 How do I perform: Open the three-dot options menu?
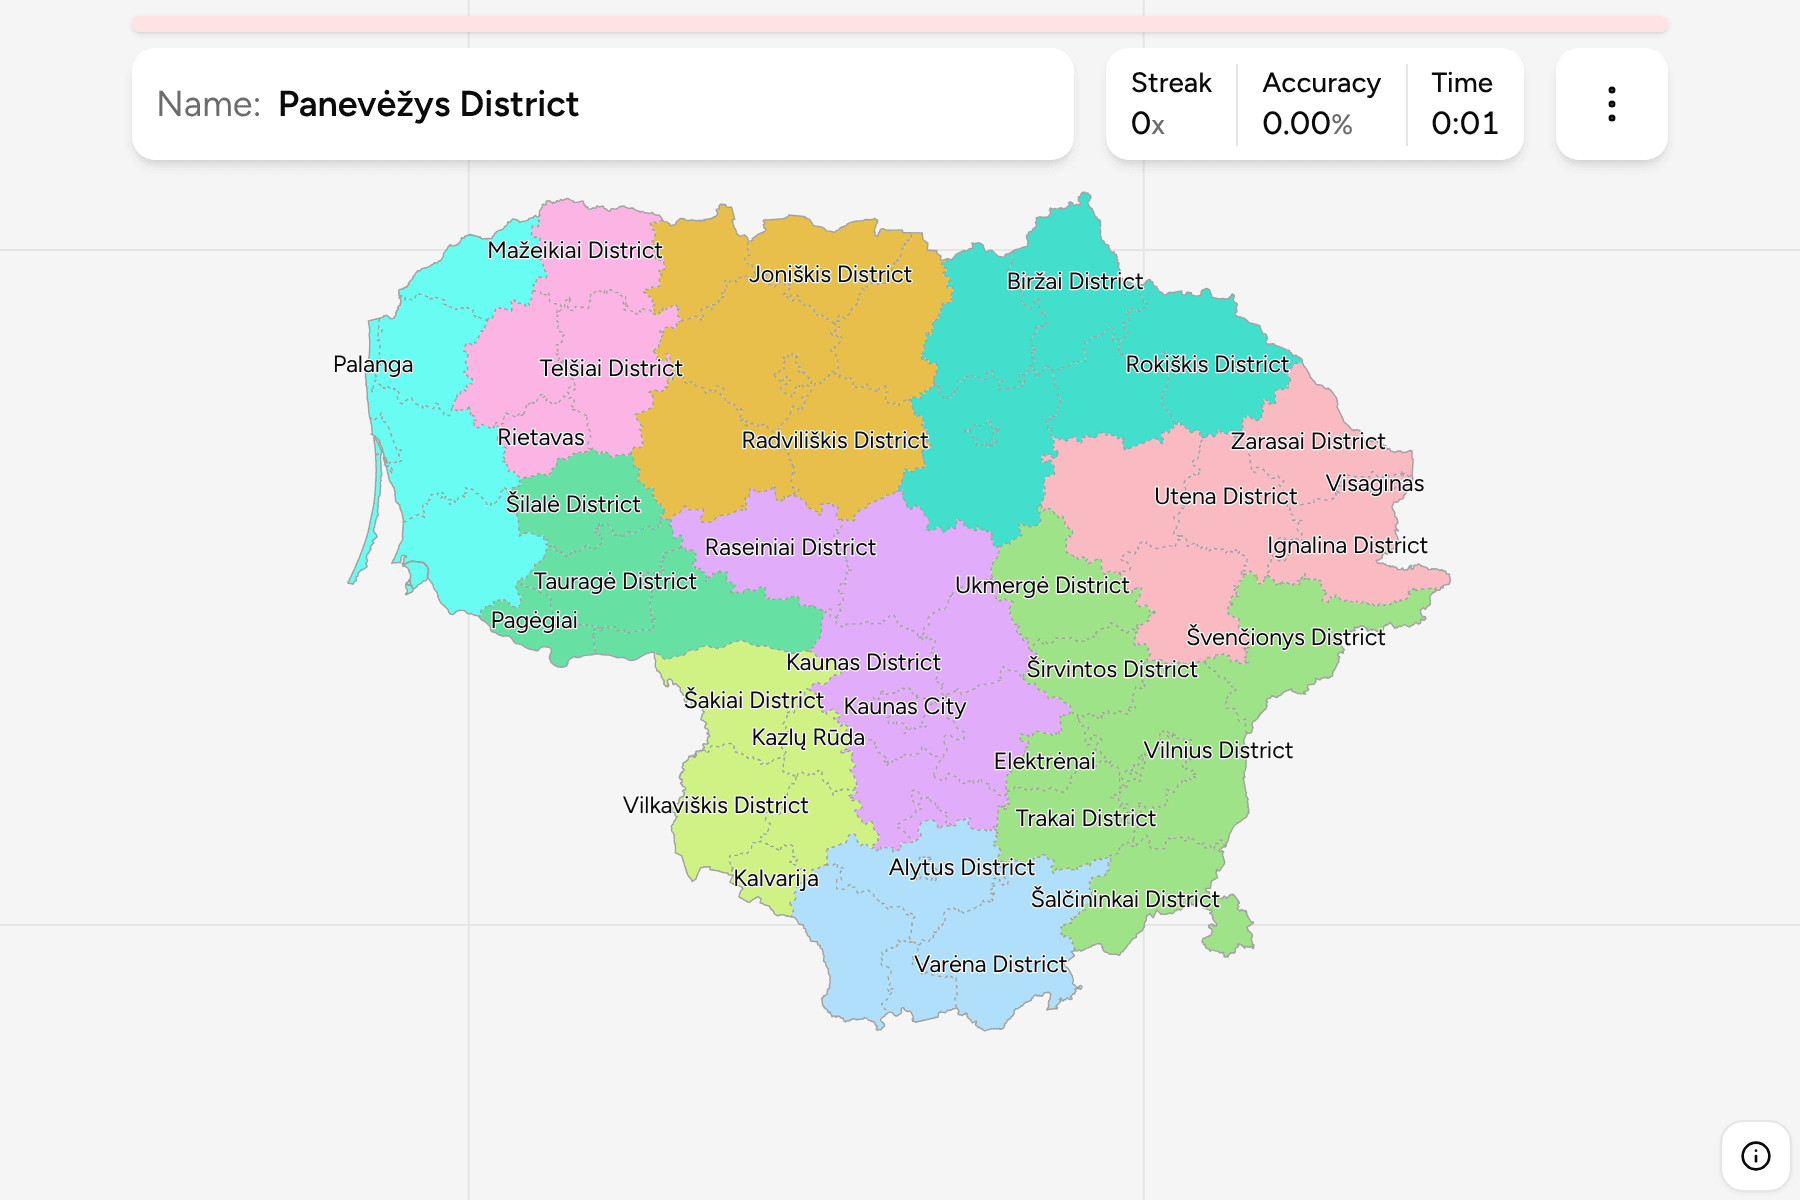pyautogui.click(x=1611, y=104)
